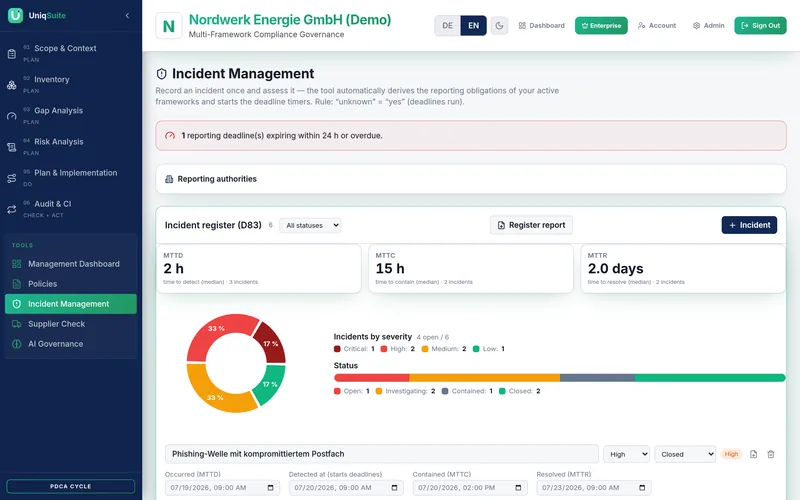Click the Management Dashboard grid icon
This screenshot has height=500, width=800.
(17, 264)
